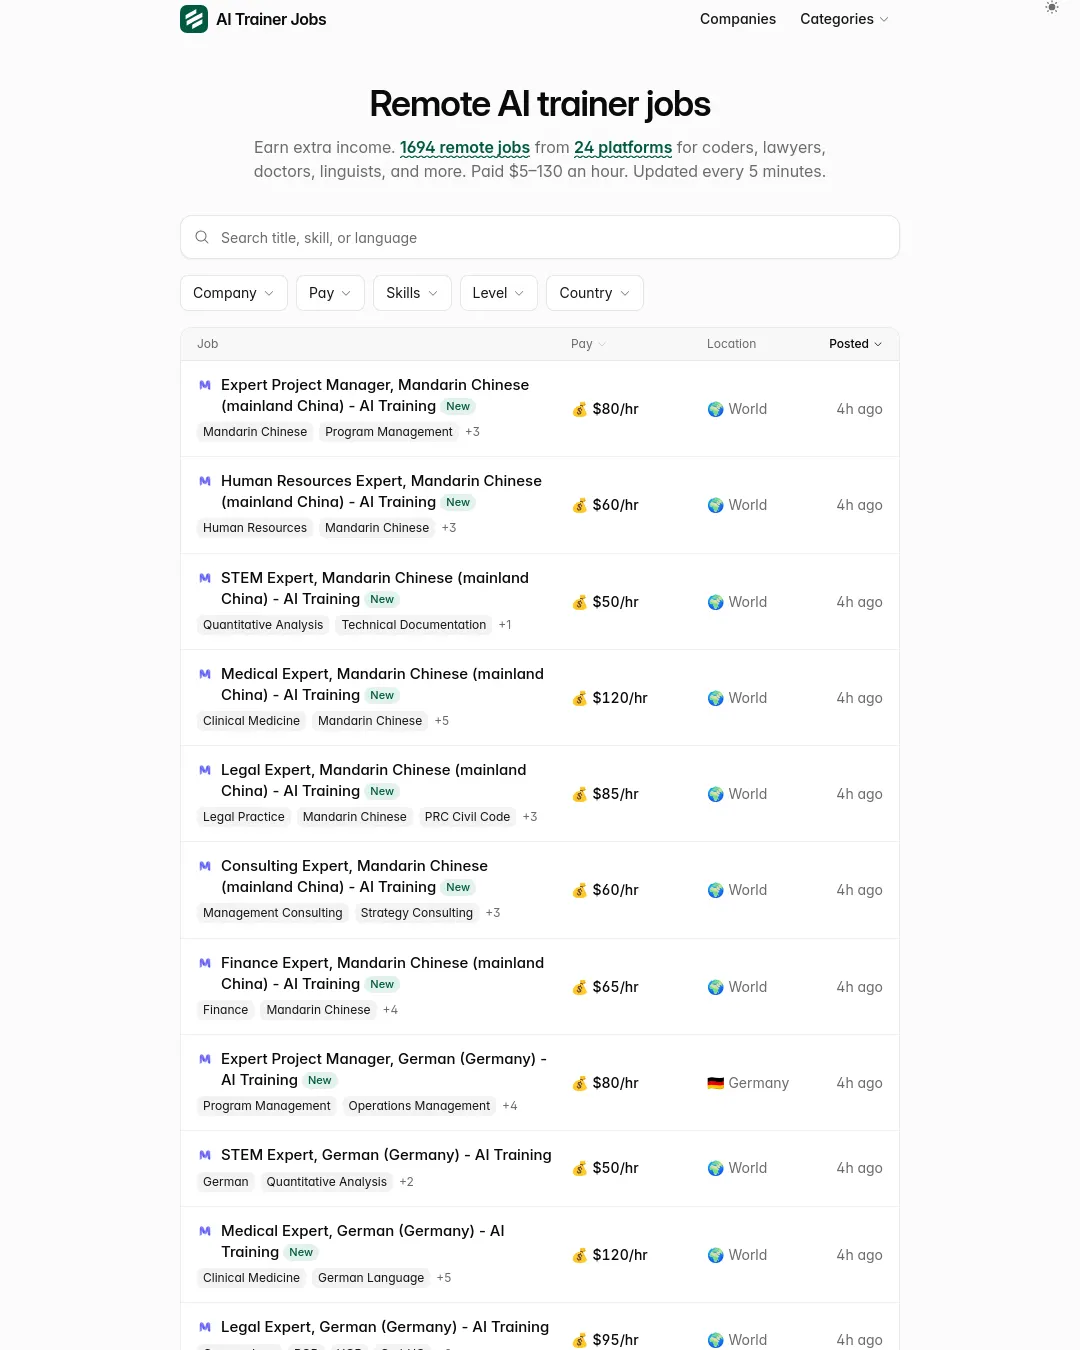Screen dimensions: 1080x1350
Task: Click company logo beside Finance Expert job
Action: coord(205,963)
